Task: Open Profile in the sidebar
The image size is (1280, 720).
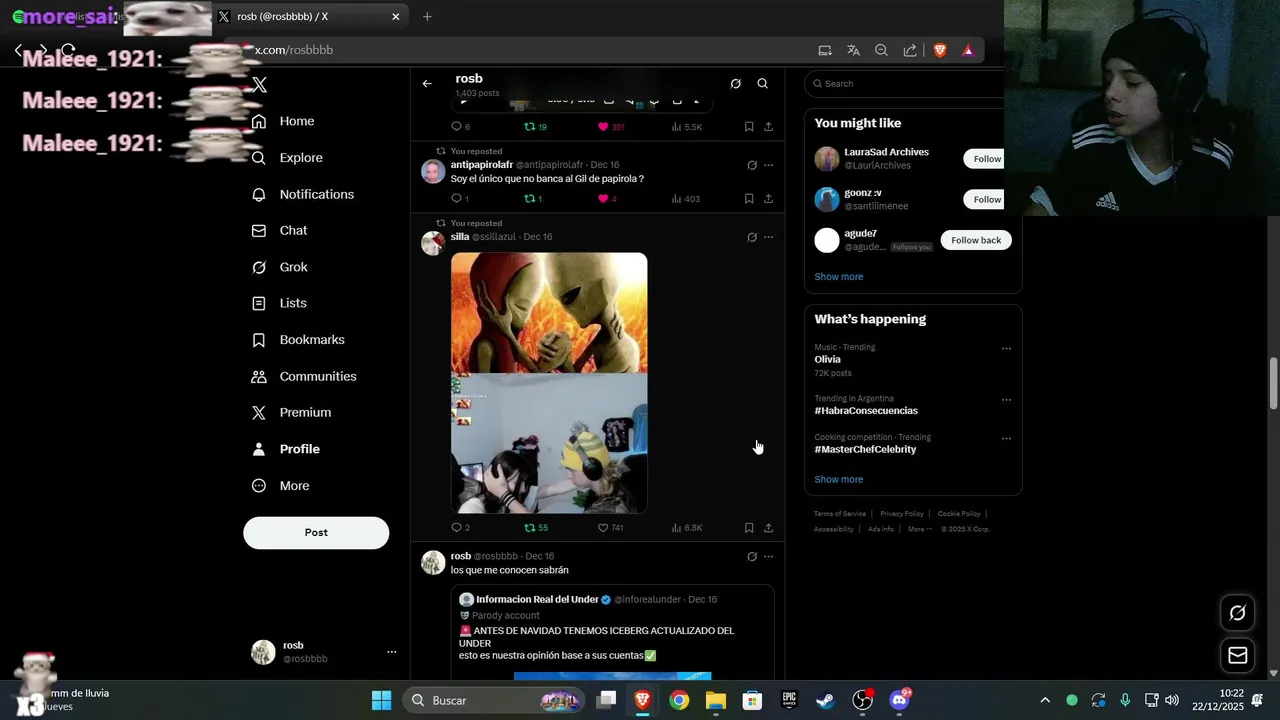Action: [x=286, y=449]
